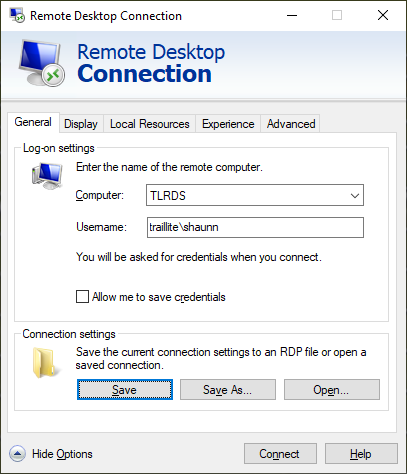This screenshot has height=474, width=407.
Task: Expand the Computer dropdown arrow
Action: pos(355,195)
